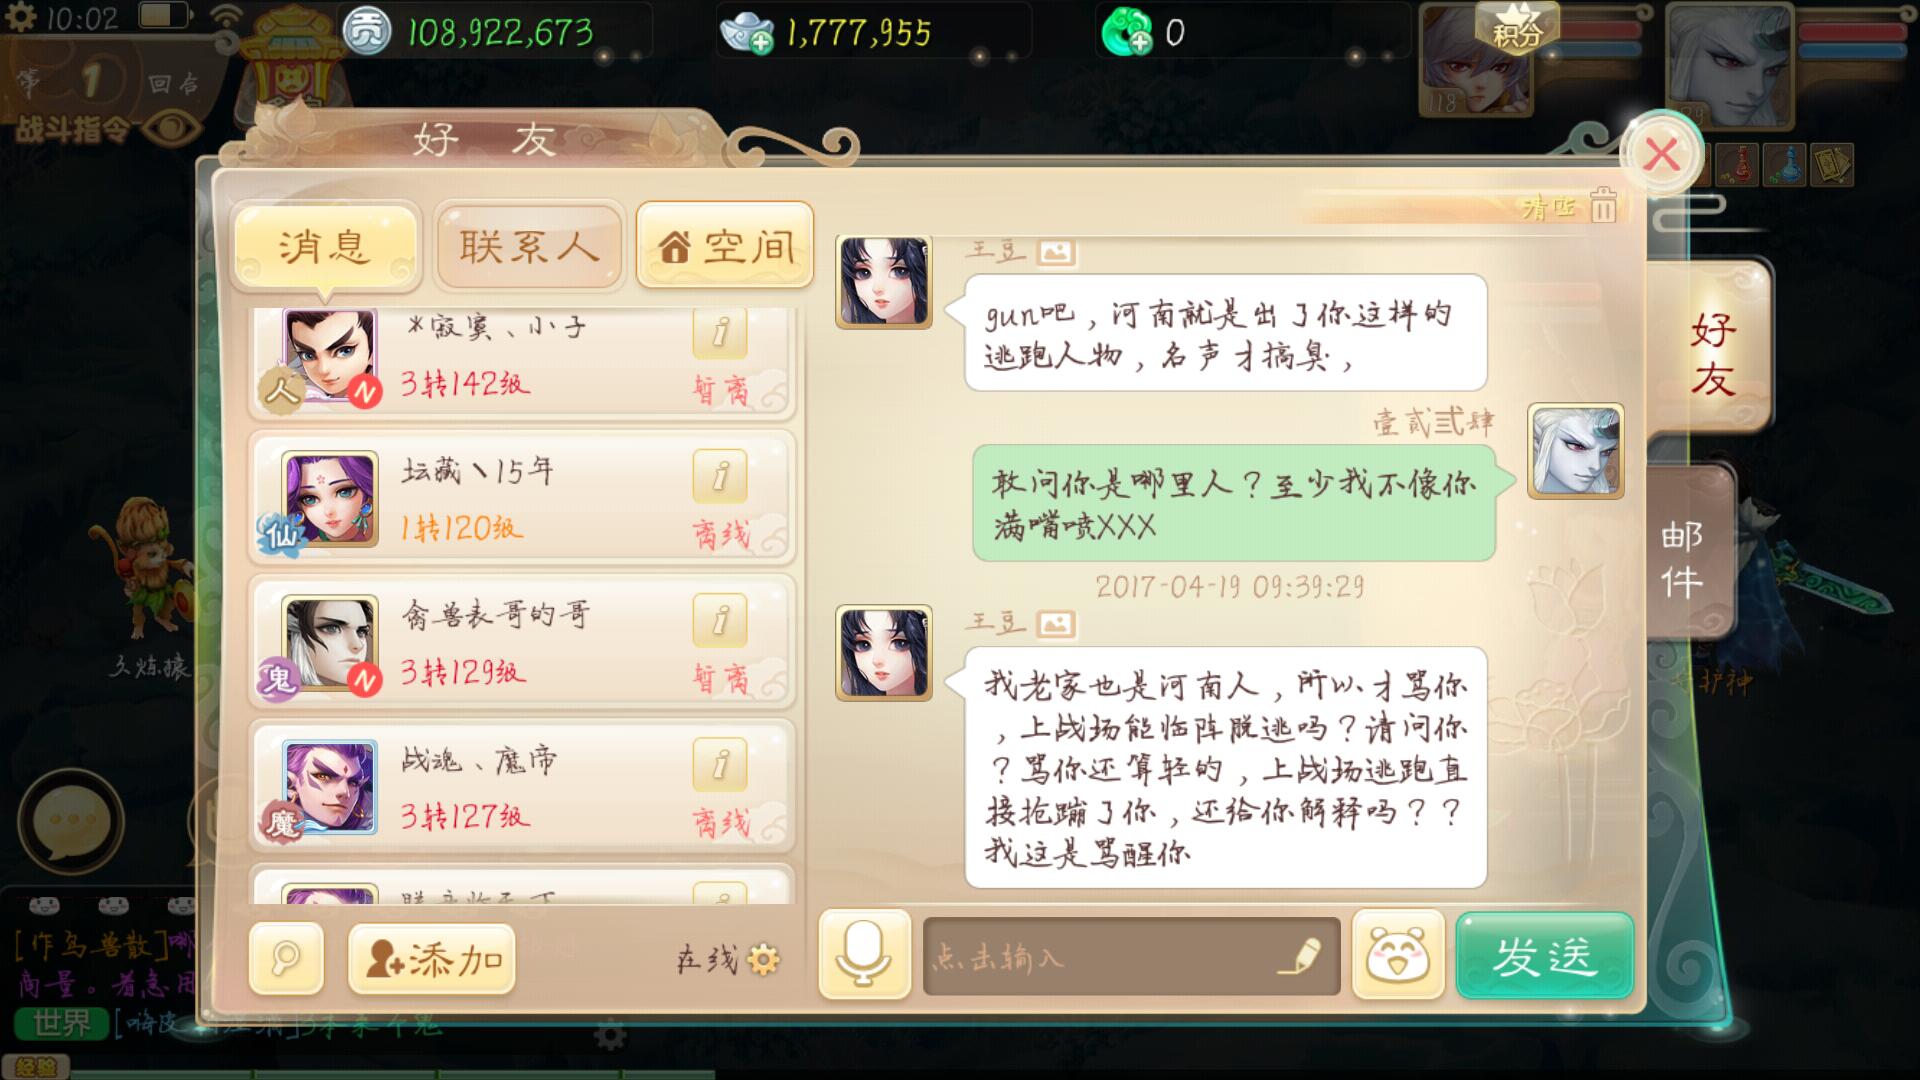Click the magnifier search friends icon
Image resolution: width=1920 pixels, height=1080 pixels.
tap(286, 959)
